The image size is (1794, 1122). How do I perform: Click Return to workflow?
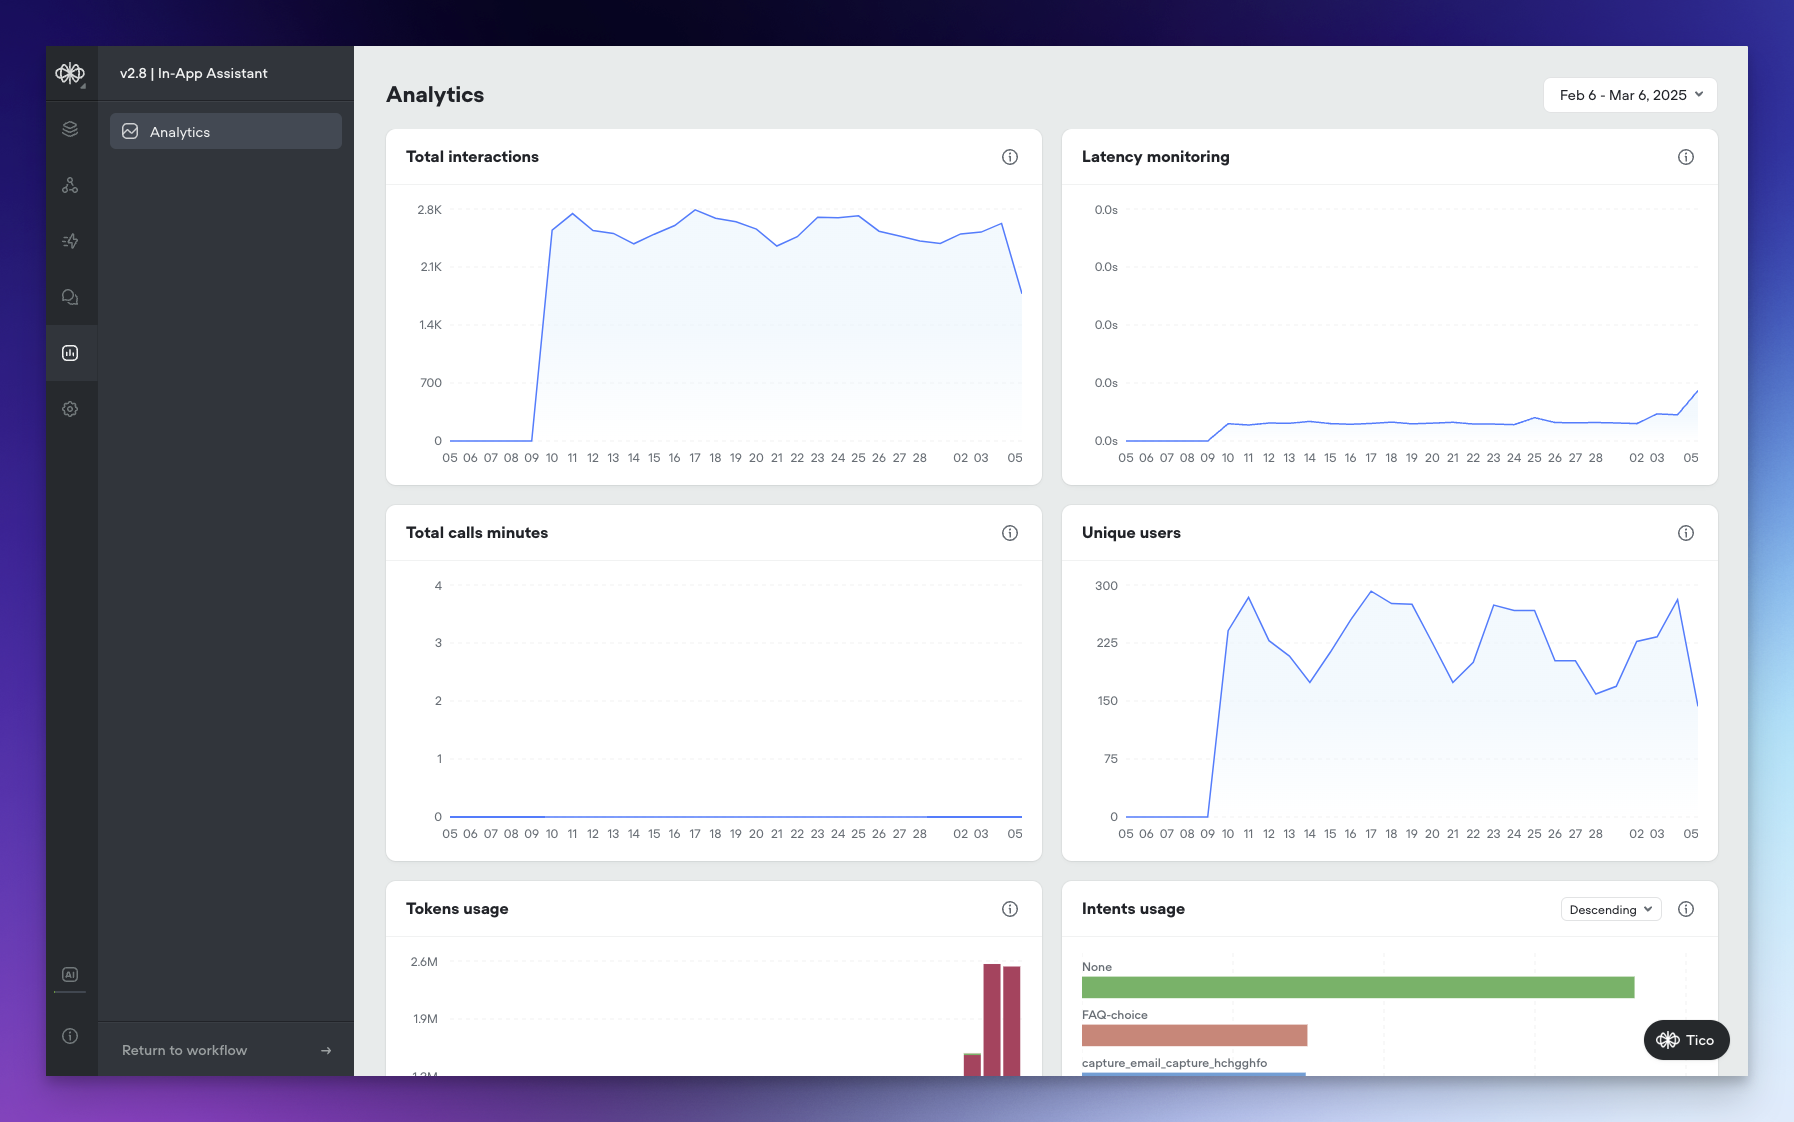point(225,1050)
